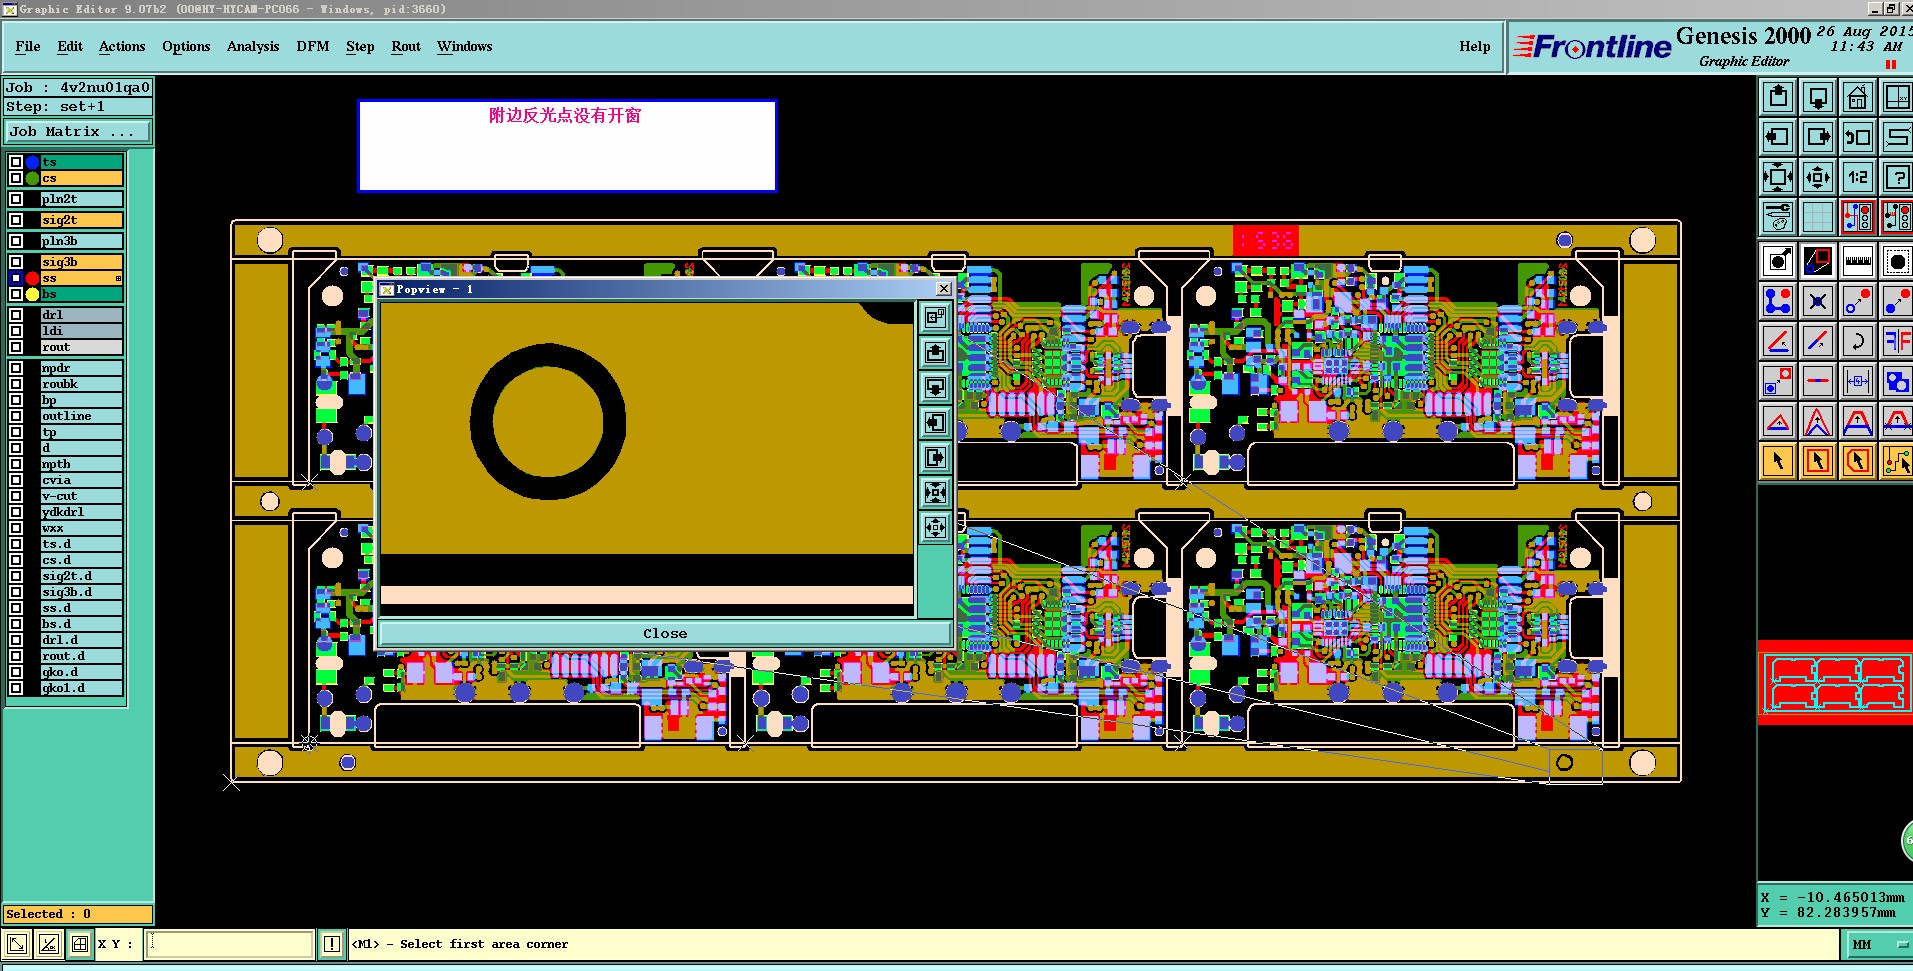Screen dimensions: 1913x971
Task: Toggle checkbox for drl layer
Action: coord(16,315)
